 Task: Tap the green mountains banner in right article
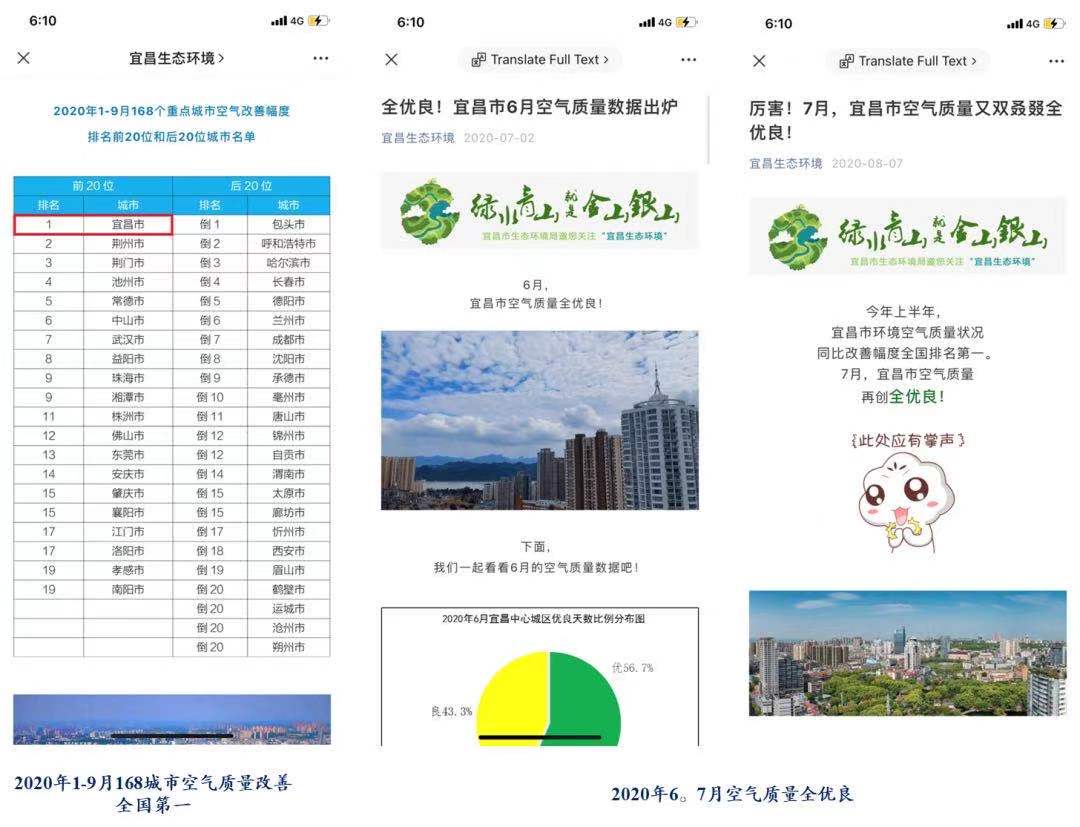[x=908, y=236]
